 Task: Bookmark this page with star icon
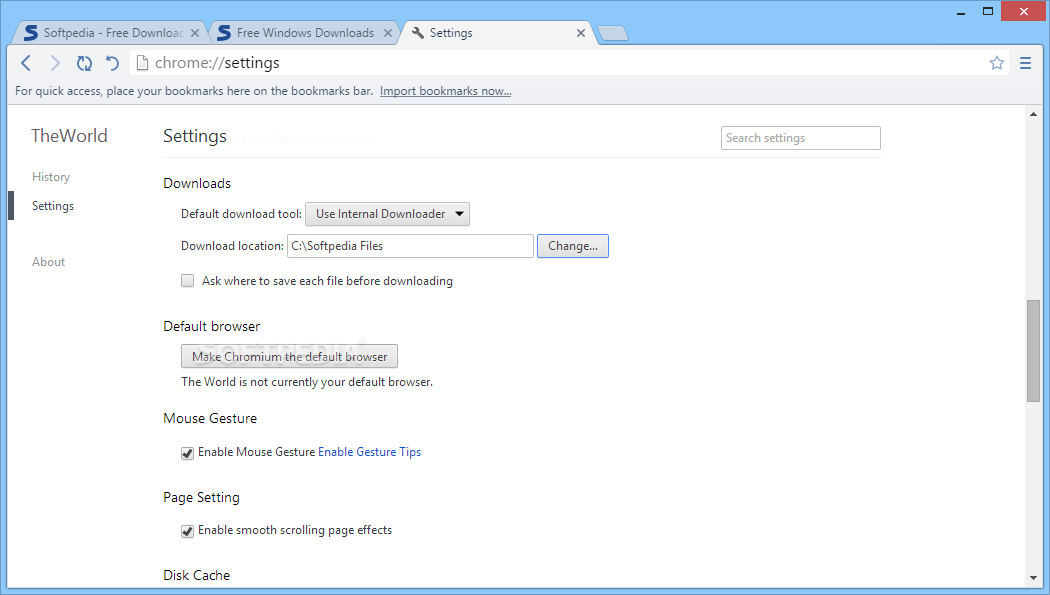coord(996,63)
